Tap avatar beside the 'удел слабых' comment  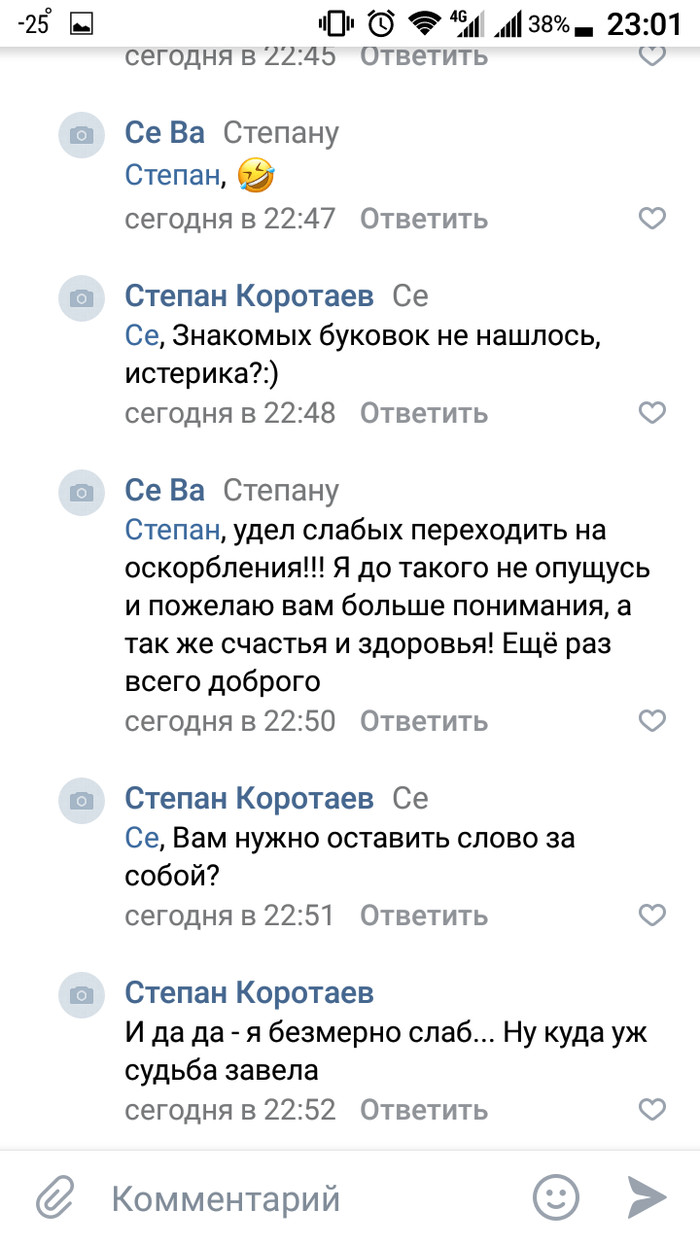point(82,492)
